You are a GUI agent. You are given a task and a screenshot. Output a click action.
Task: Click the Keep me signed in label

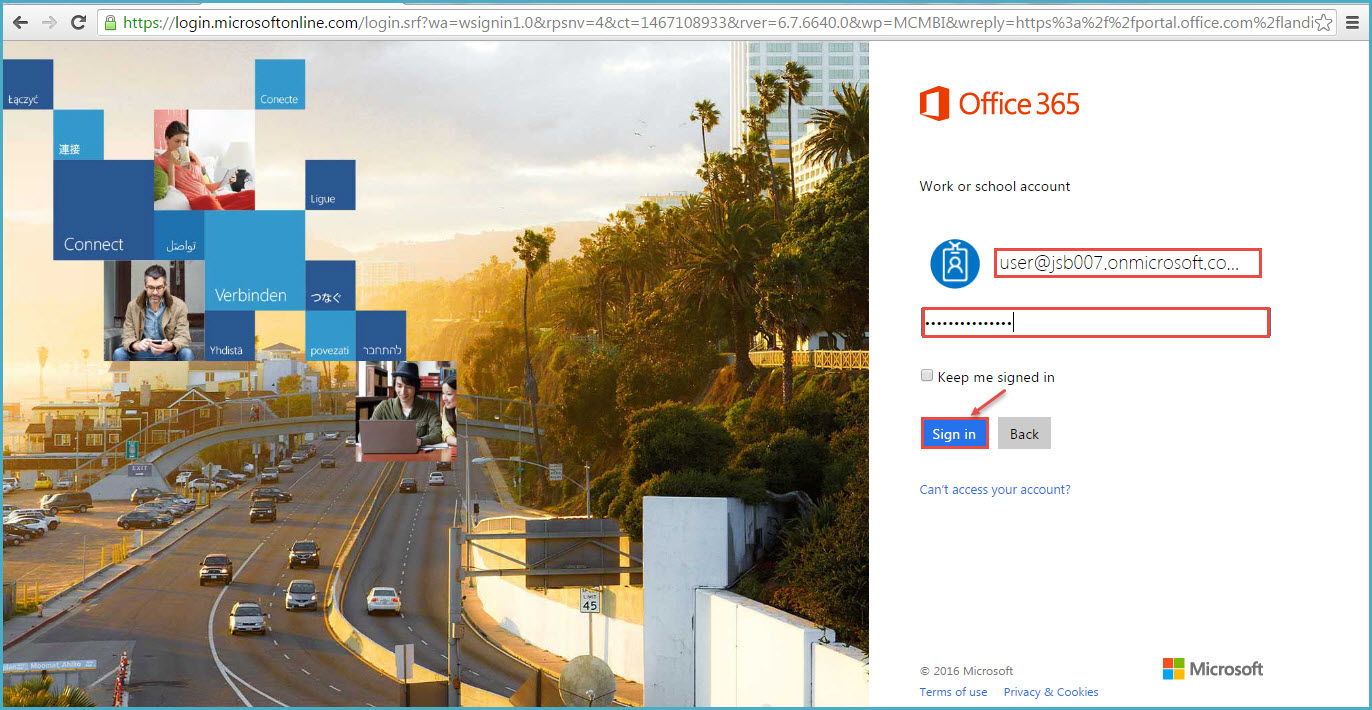[x=996, y=377]
